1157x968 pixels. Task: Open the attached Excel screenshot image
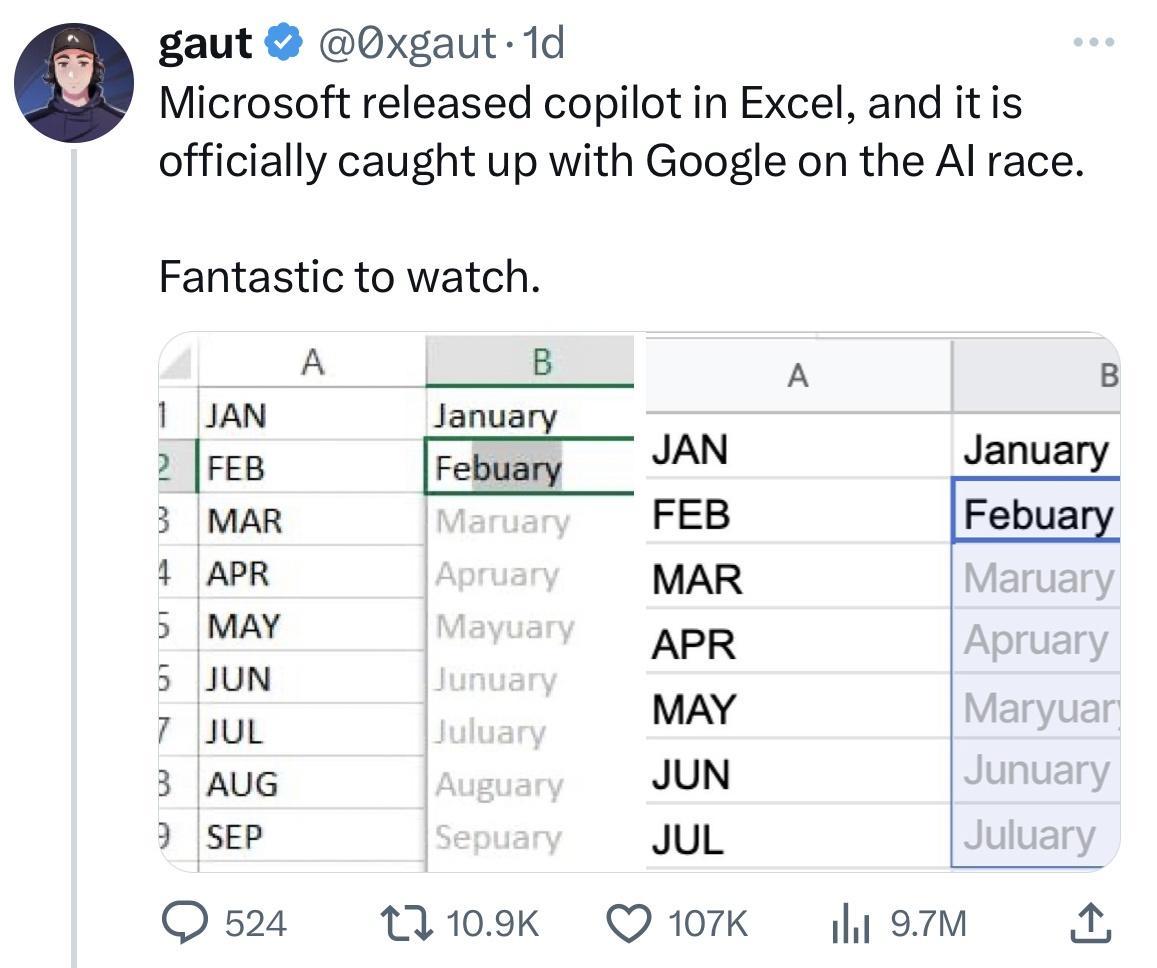pos(640,600)
